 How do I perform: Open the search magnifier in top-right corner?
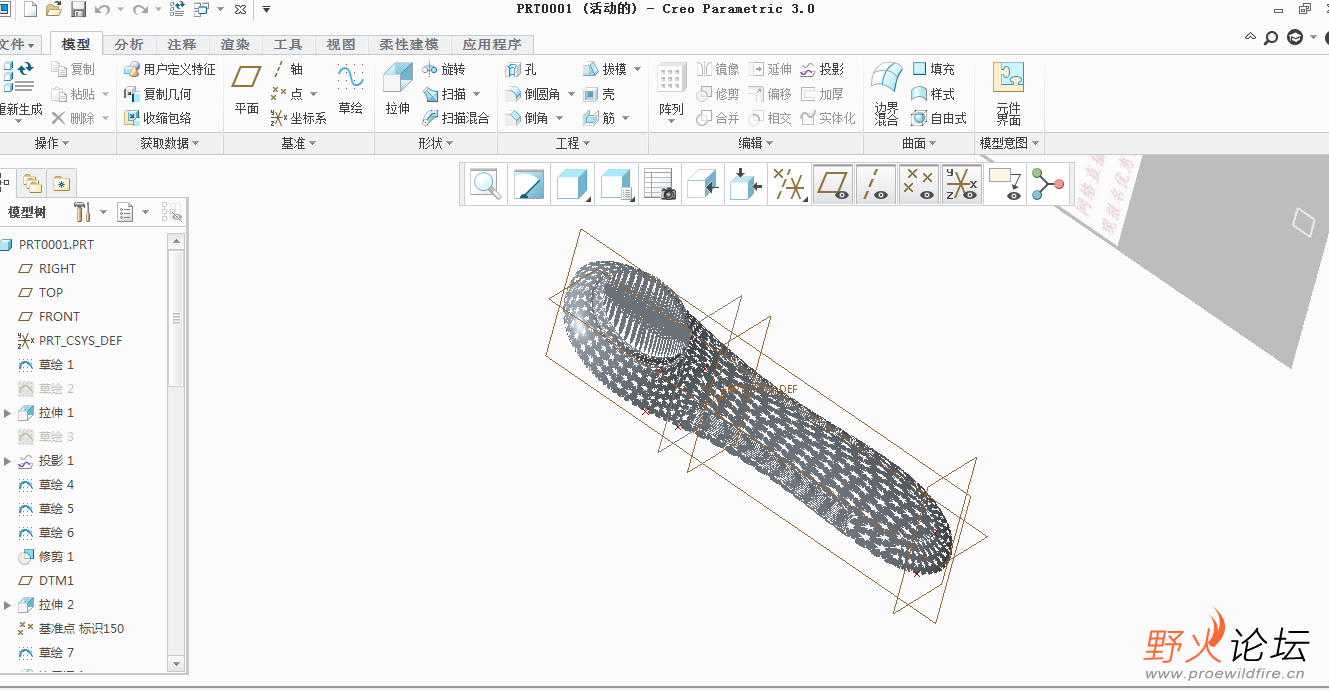coord(1271,38)
